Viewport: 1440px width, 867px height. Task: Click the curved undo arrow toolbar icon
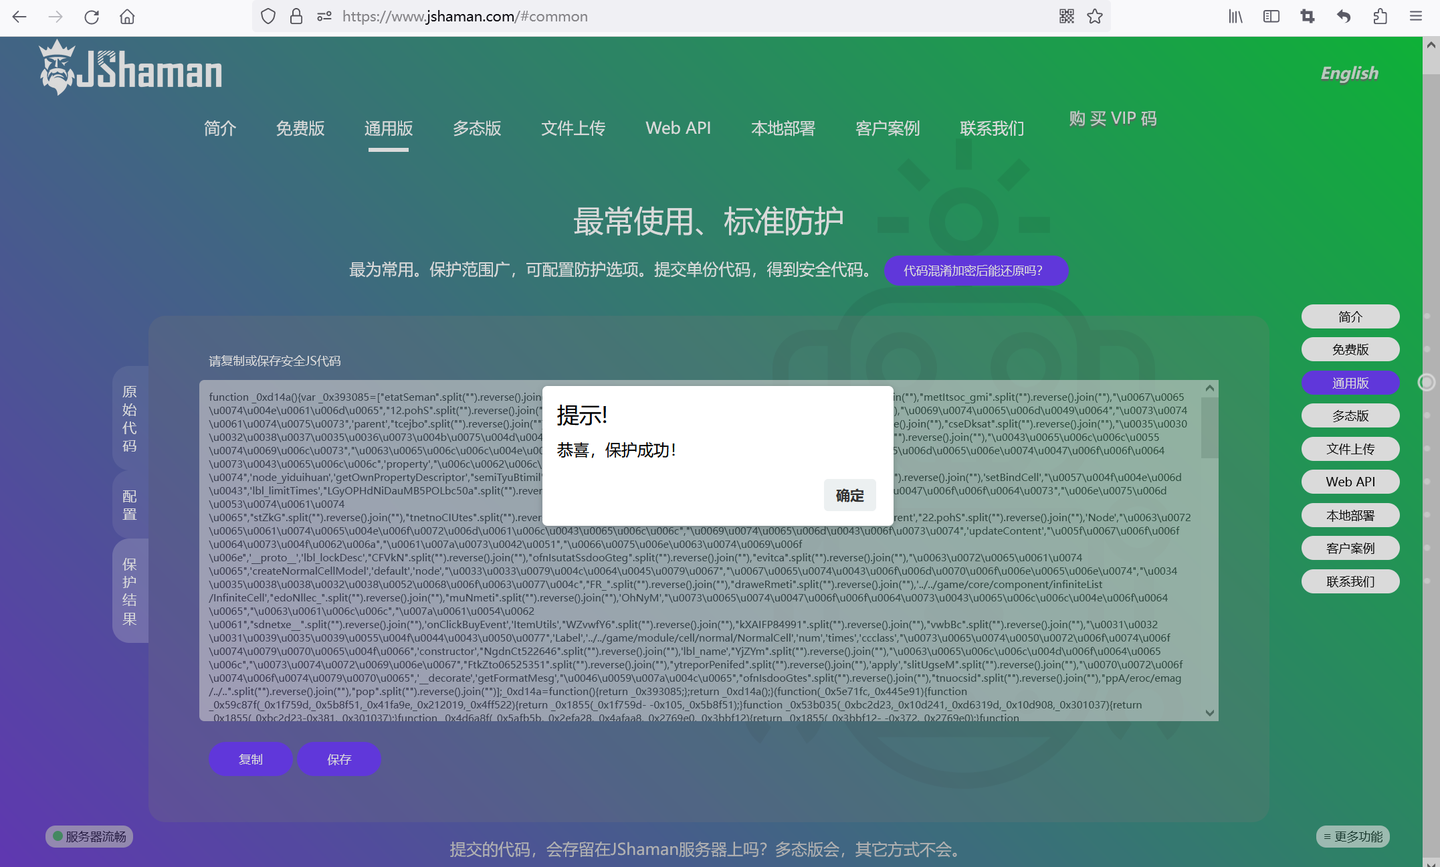[1344, 17]
